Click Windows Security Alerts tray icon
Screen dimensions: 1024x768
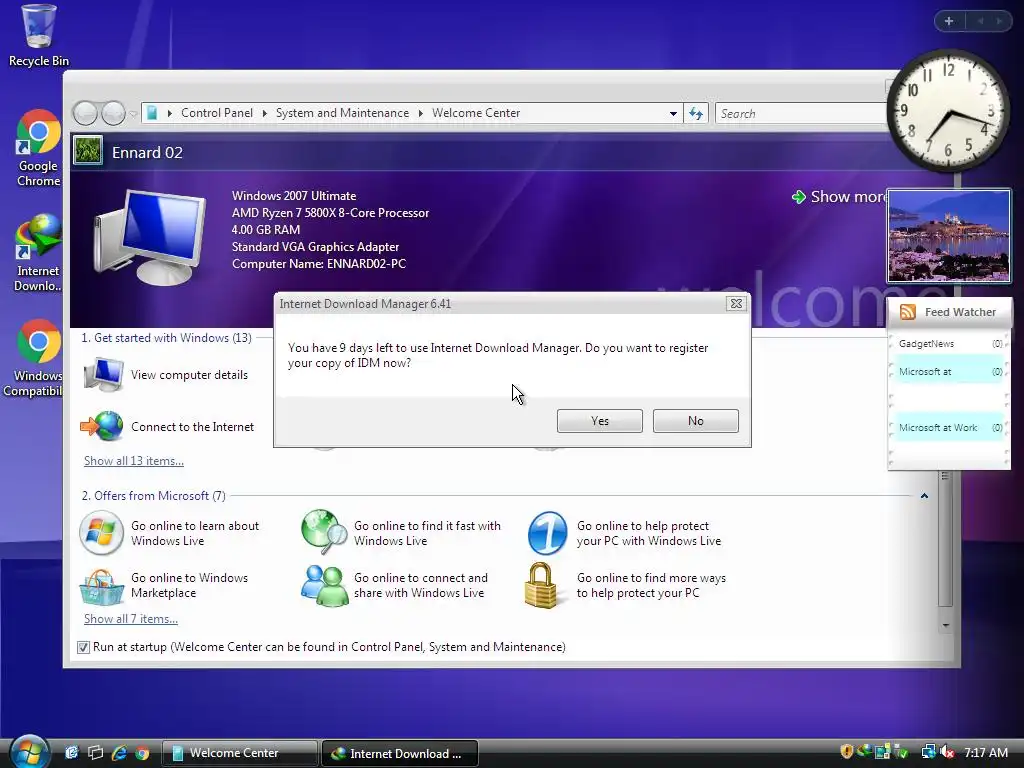846,752
